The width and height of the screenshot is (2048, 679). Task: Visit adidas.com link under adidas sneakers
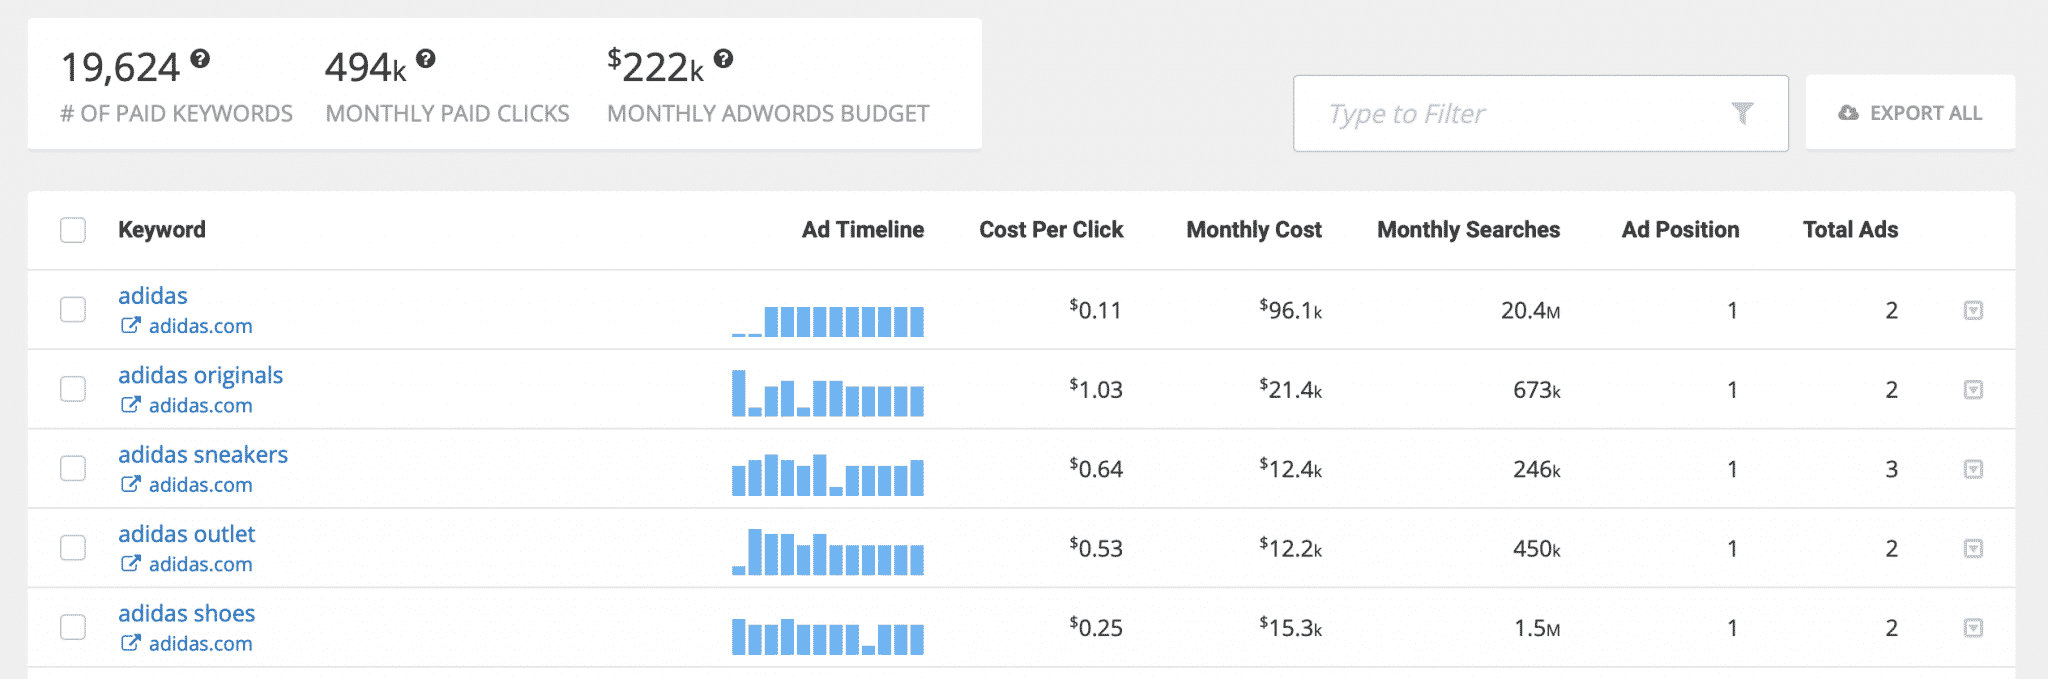[x=201, y=484]
